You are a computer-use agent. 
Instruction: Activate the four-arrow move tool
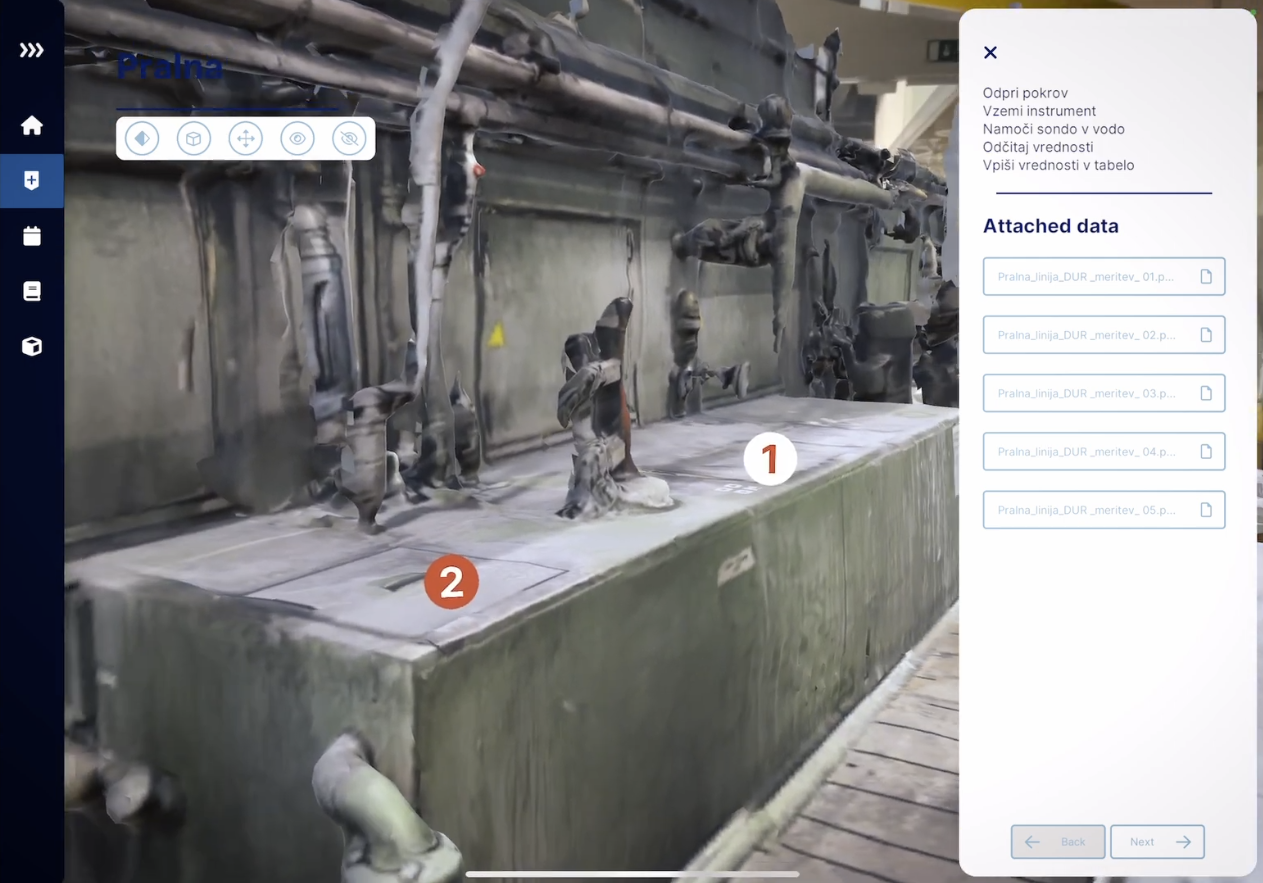click(x=245, y=139)
